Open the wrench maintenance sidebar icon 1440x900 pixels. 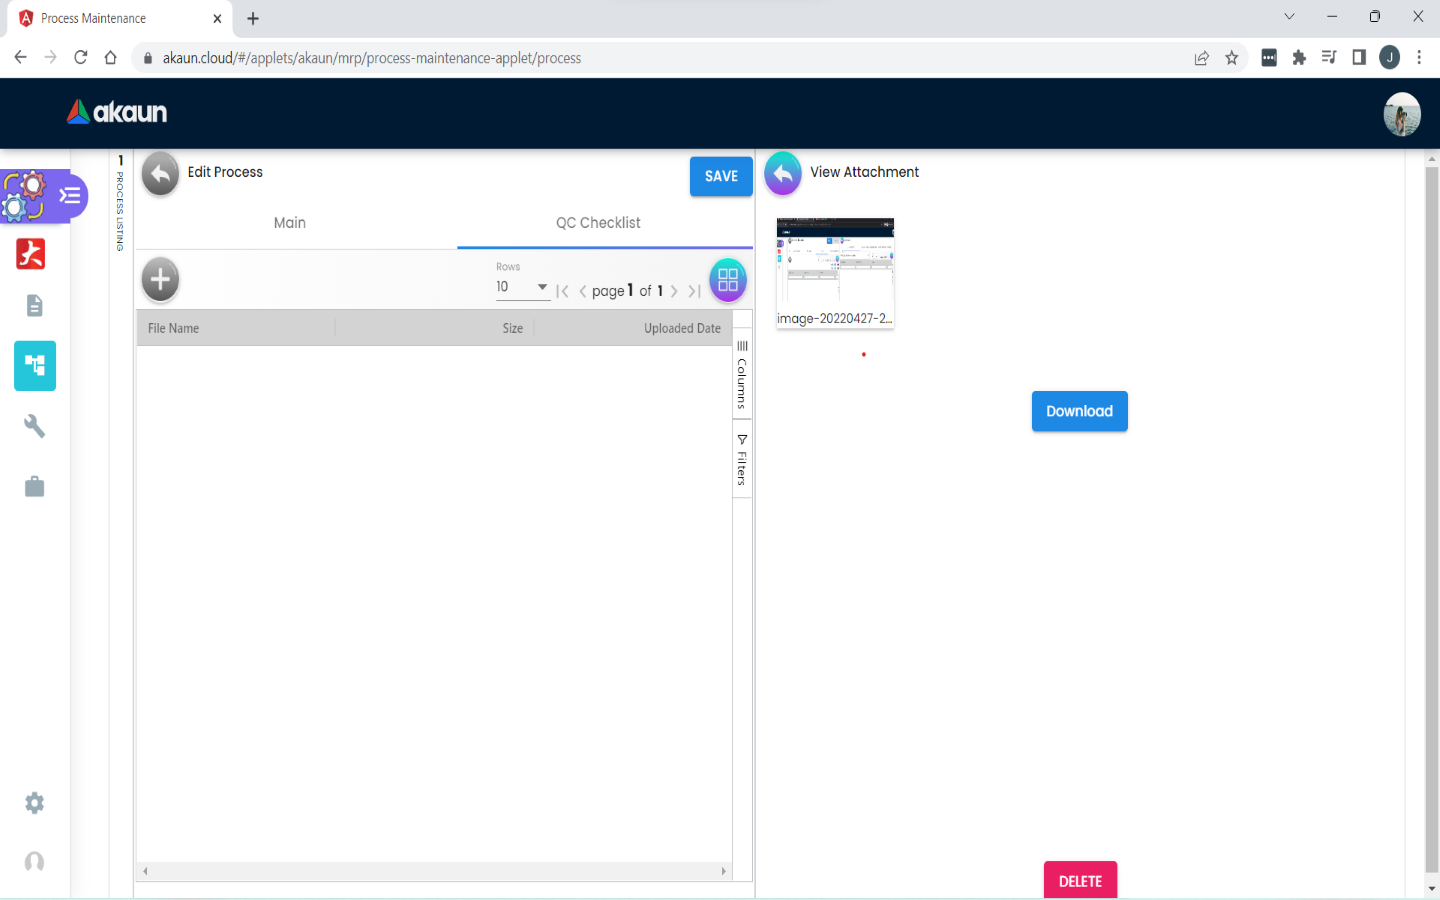[34, 426]
